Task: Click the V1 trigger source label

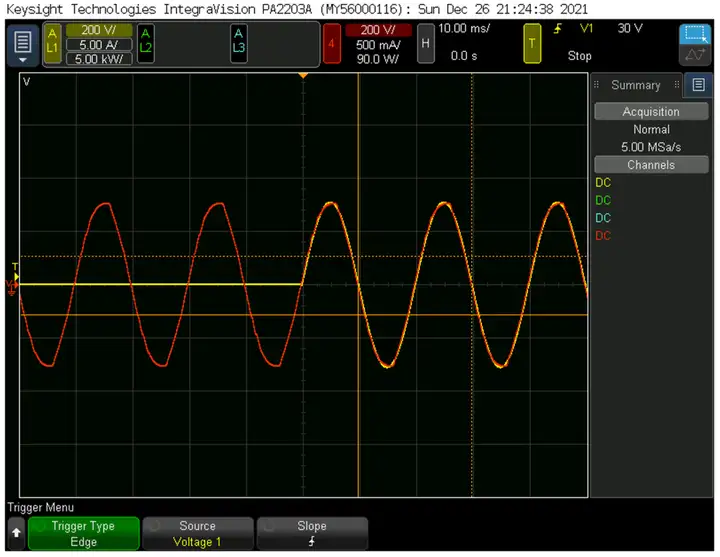Action: tap(586, 28)
